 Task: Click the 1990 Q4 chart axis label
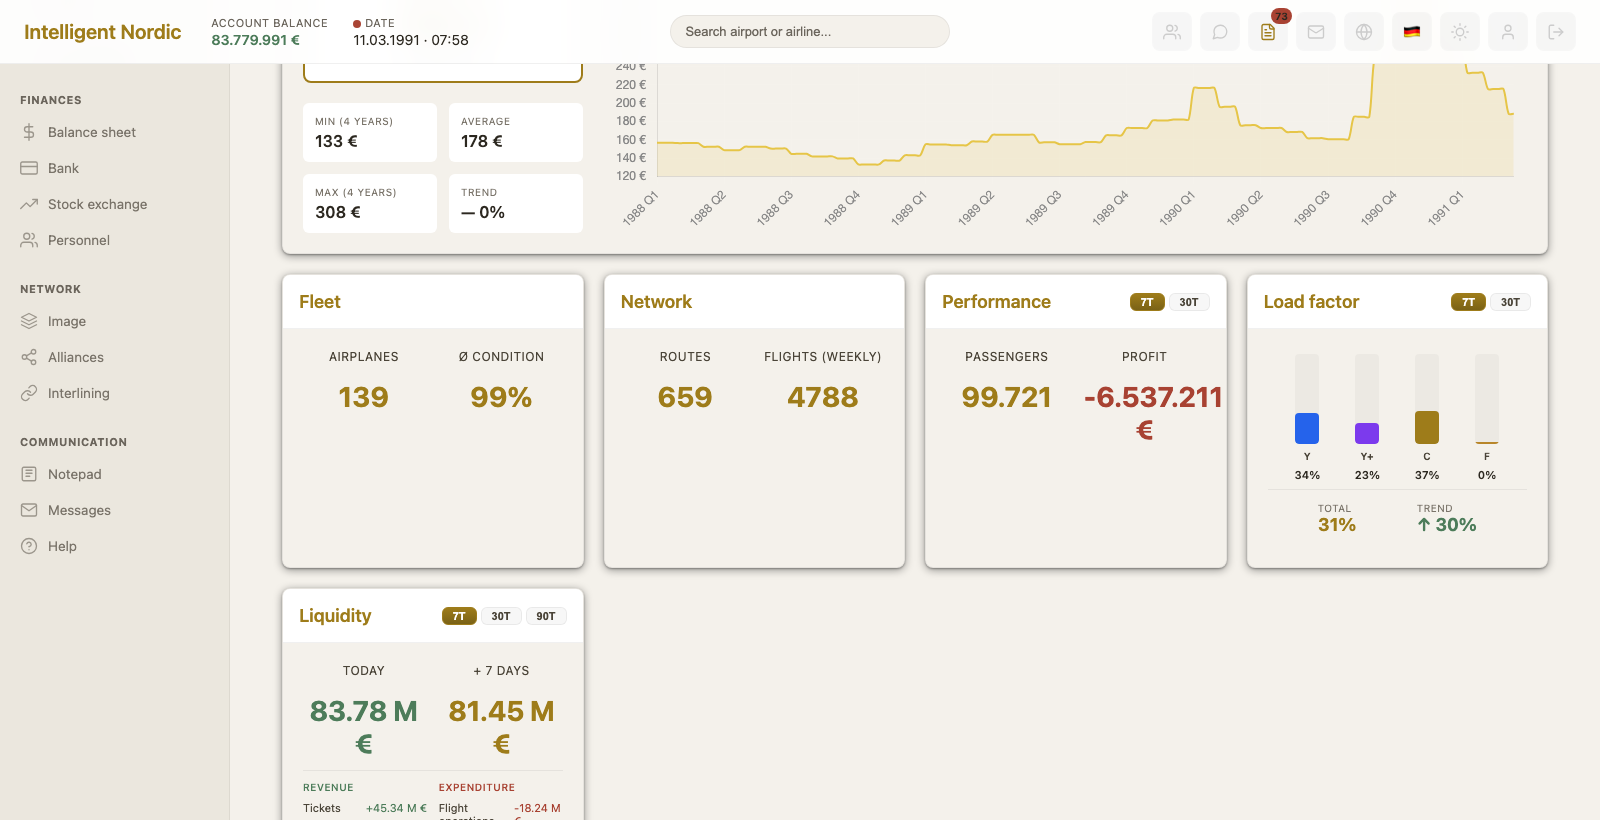click(1378, 208)
